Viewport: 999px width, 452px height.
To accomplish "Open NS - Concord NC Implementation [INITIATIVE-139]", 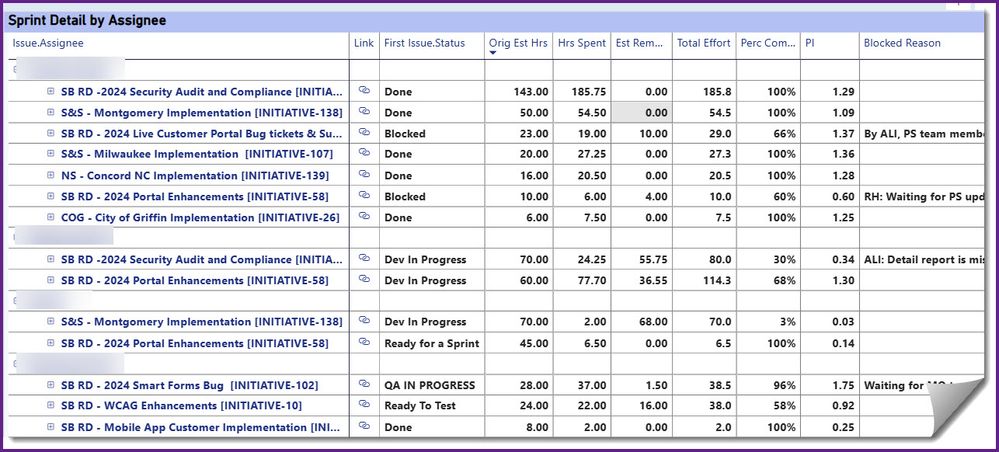I will (x=196, y=175).
